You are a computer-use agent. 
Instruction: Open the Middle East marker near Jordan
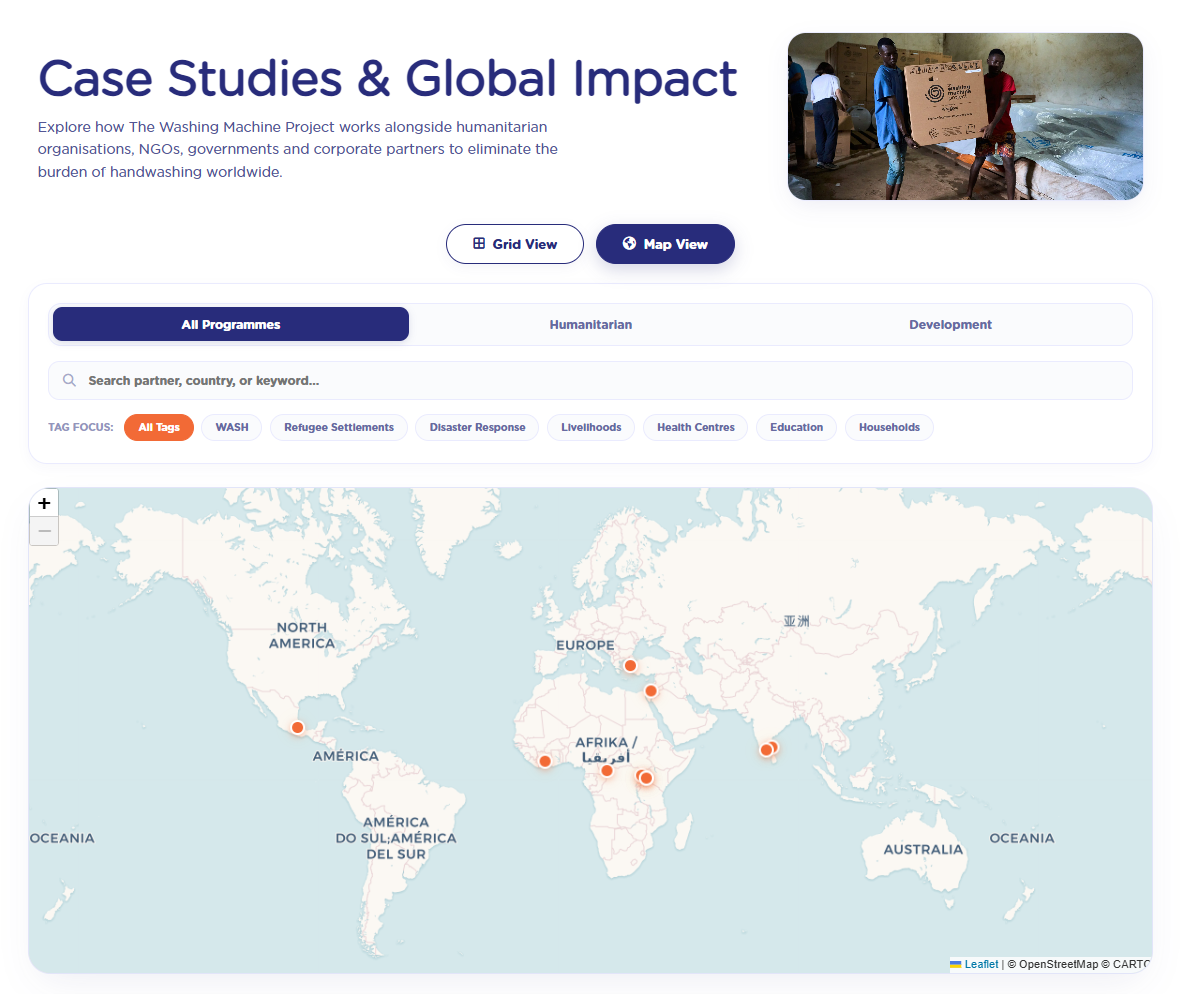(651, 691)
